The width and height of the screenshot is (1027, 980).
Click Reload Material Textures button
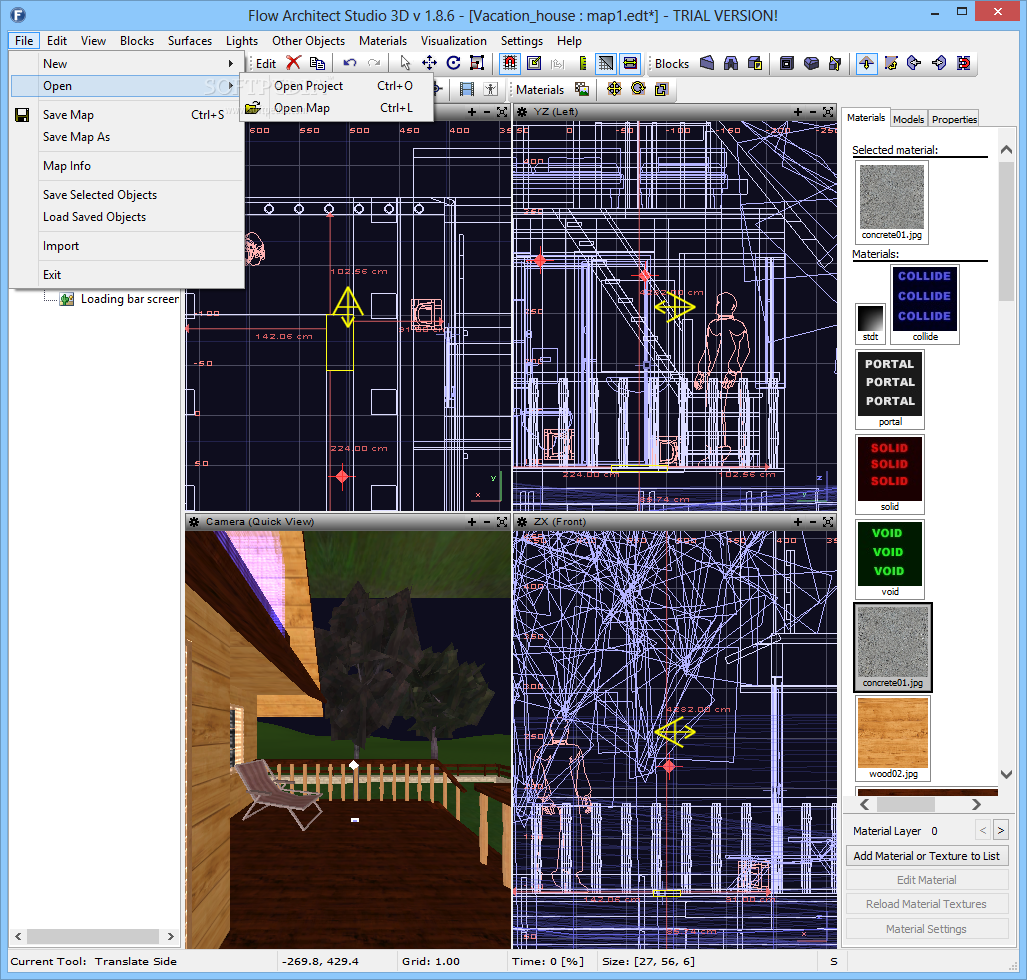(x=926, y=904)
